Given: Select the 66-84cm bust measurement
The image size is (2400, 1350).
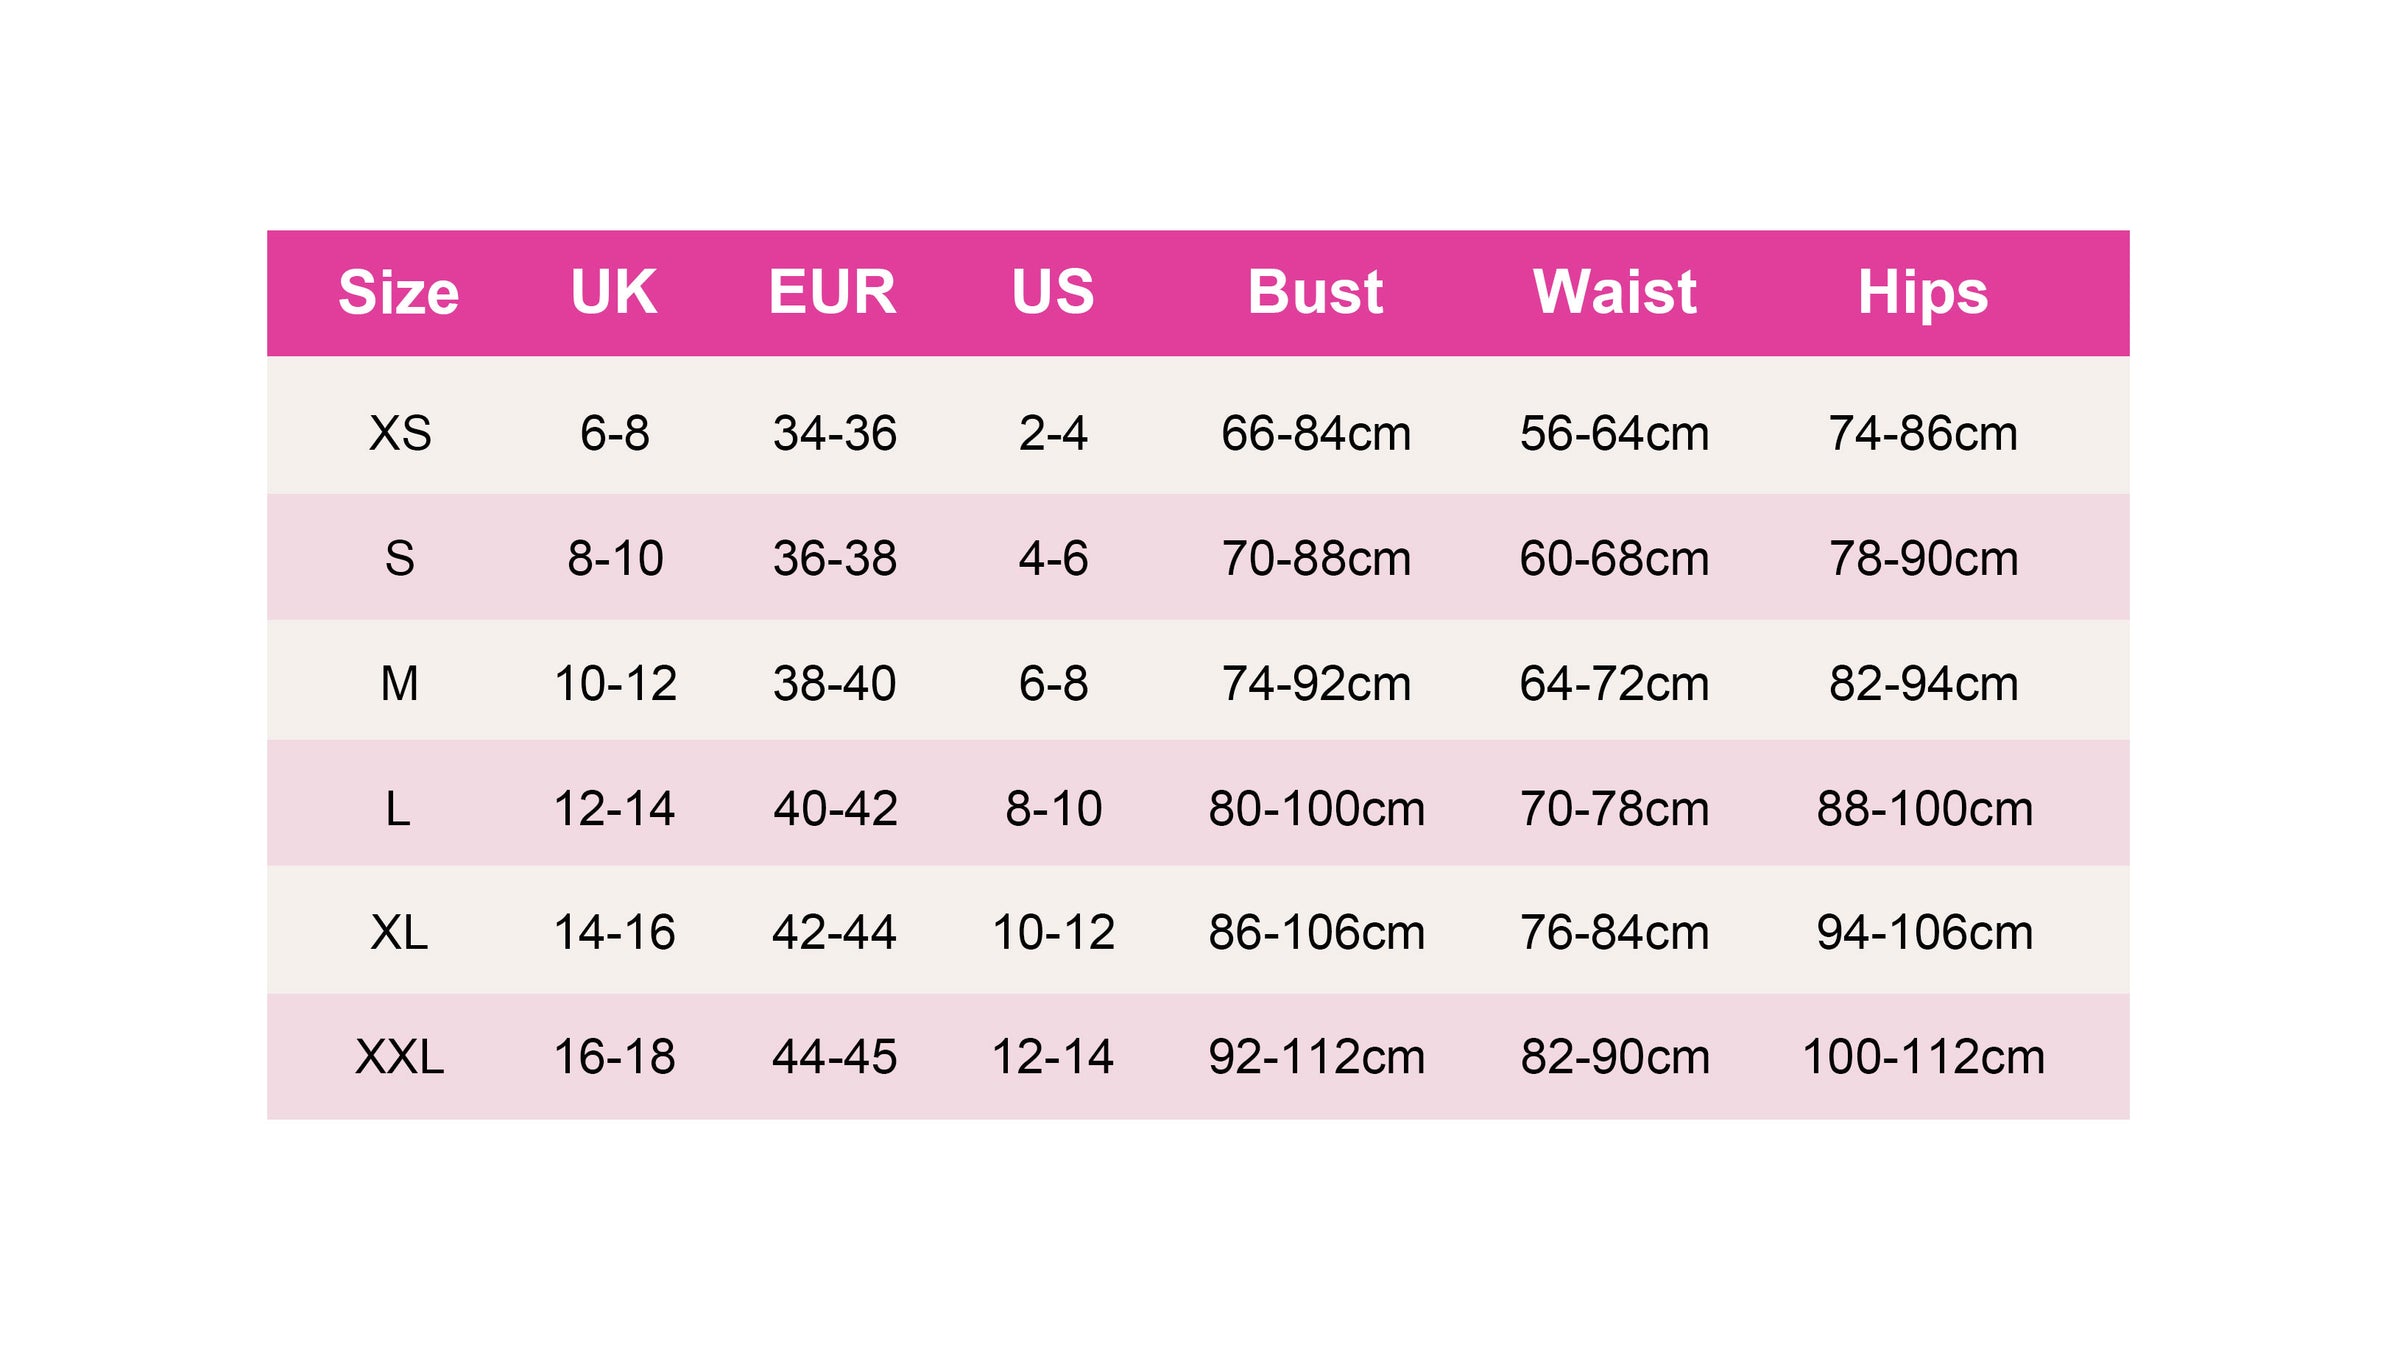Looking at the screenshot, I should point(1315,434).
